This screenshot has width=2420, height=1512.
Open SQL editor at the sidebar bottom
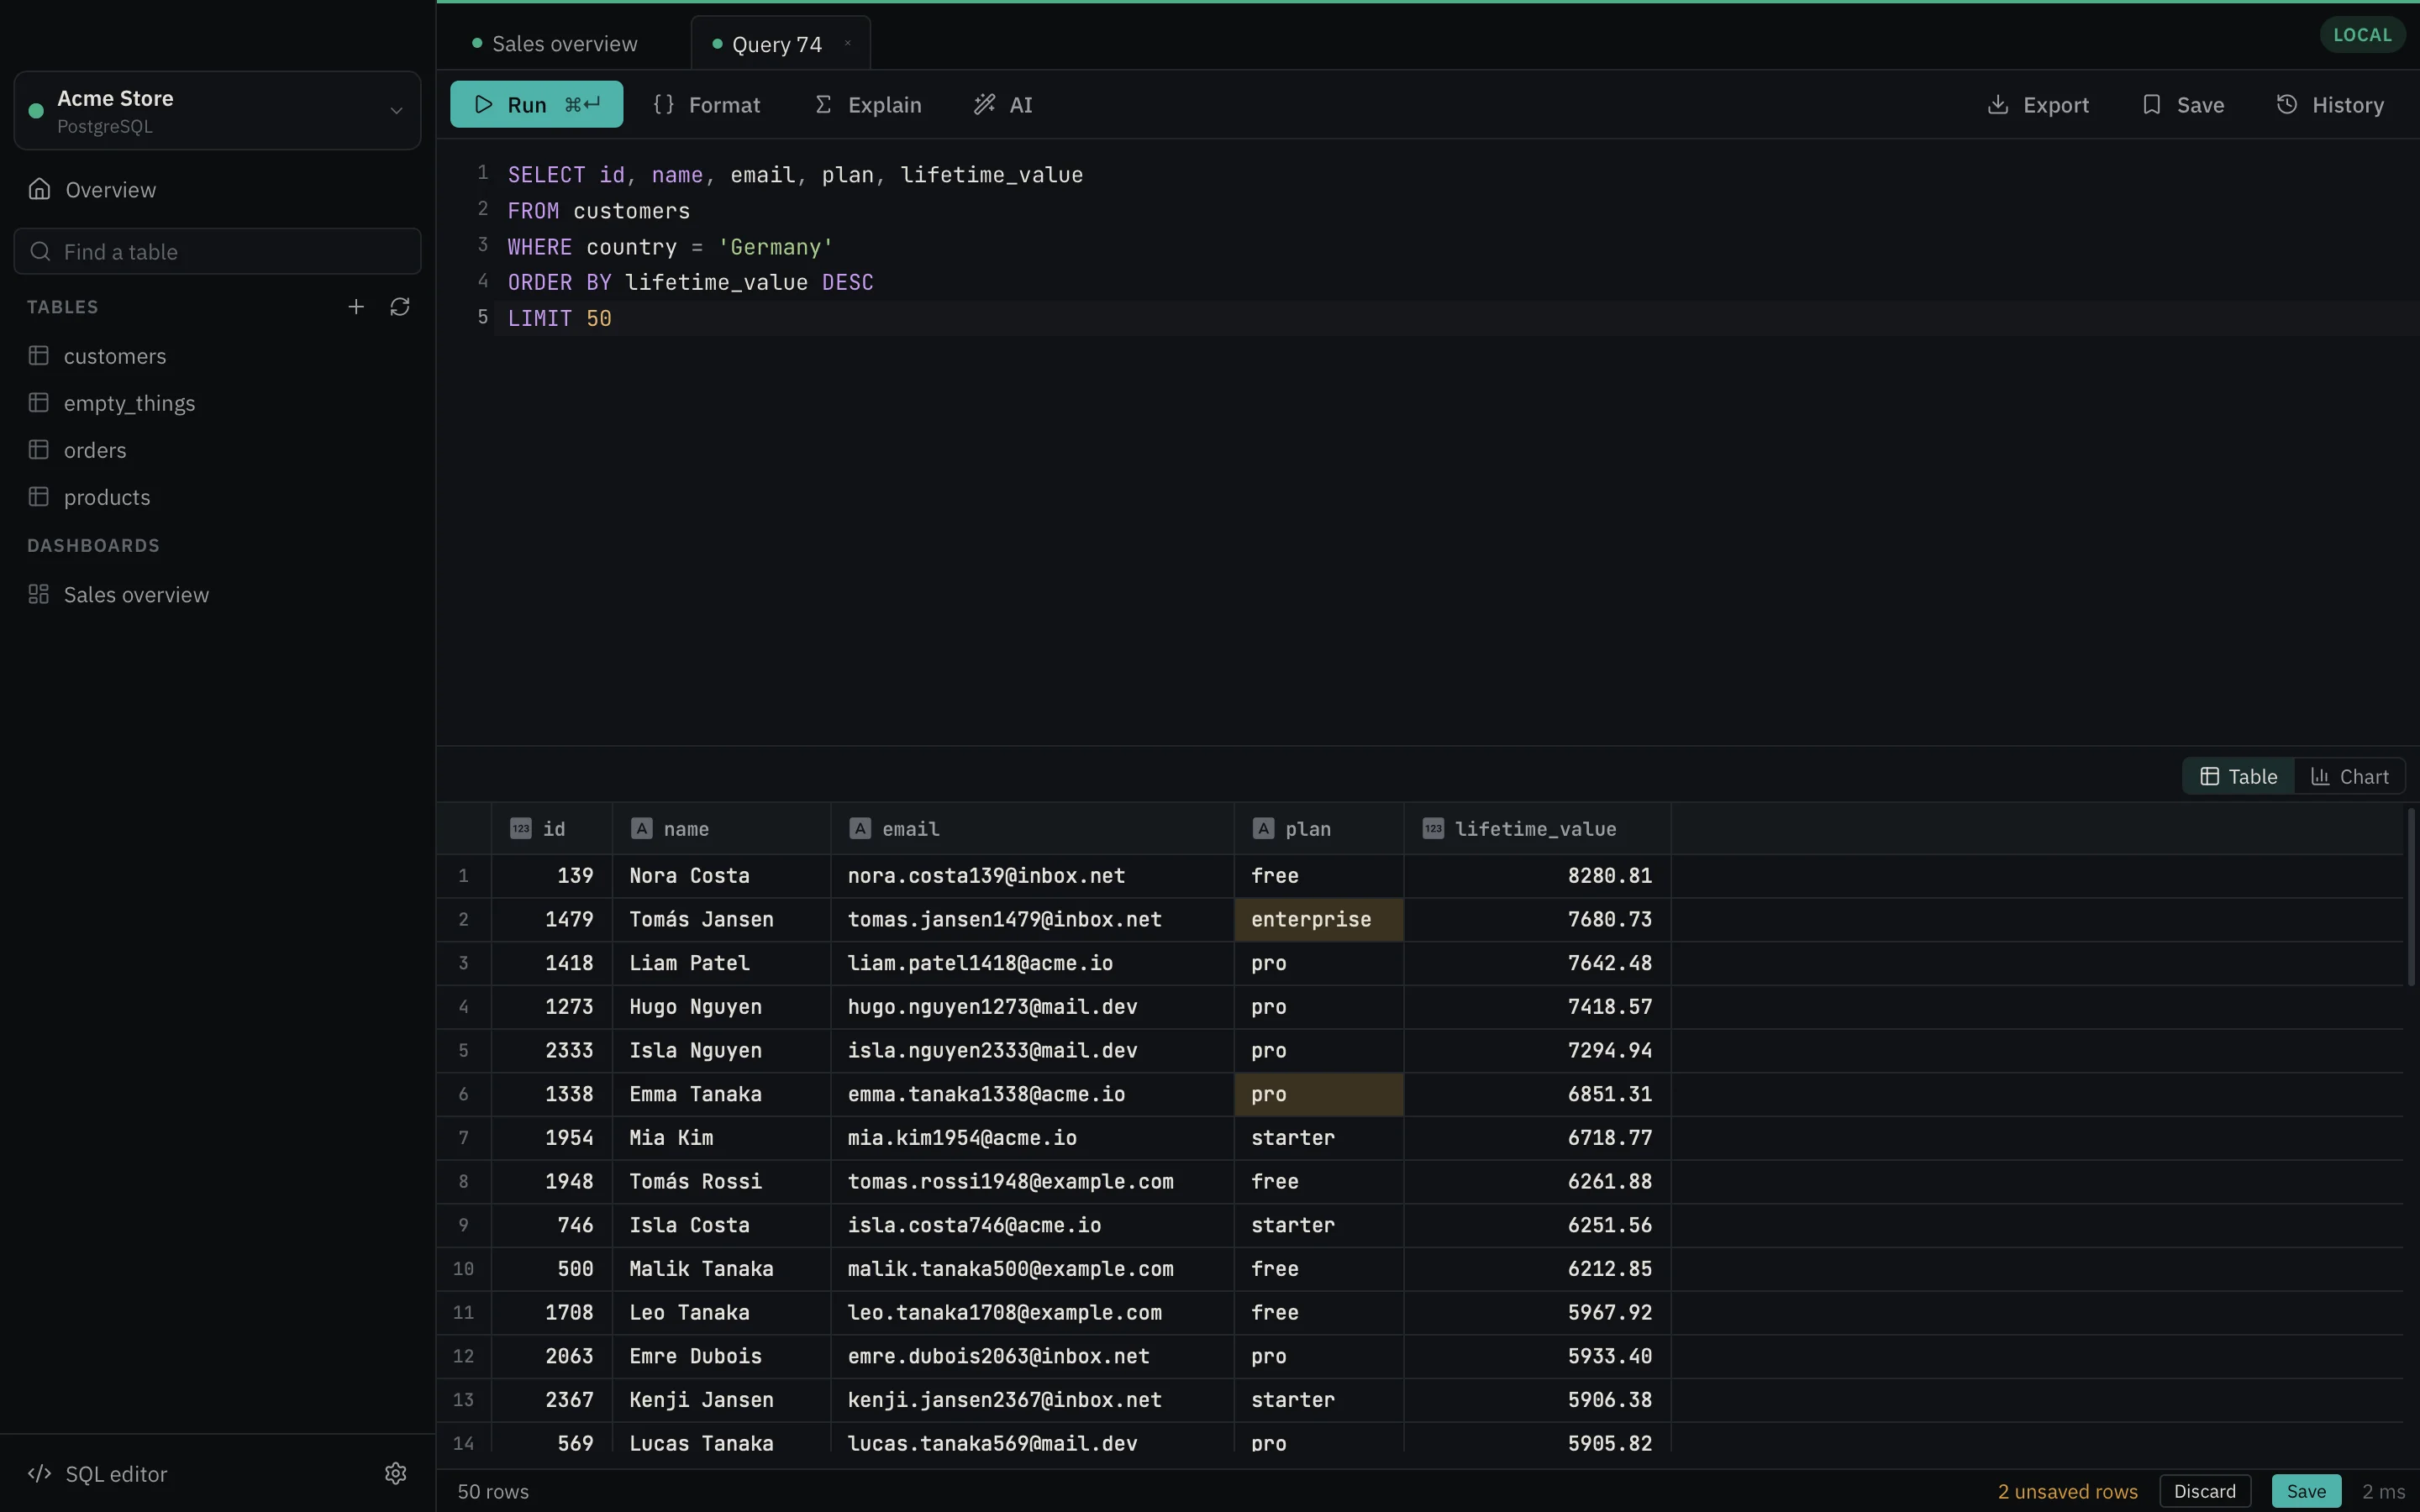click(x=97, y=1474)
